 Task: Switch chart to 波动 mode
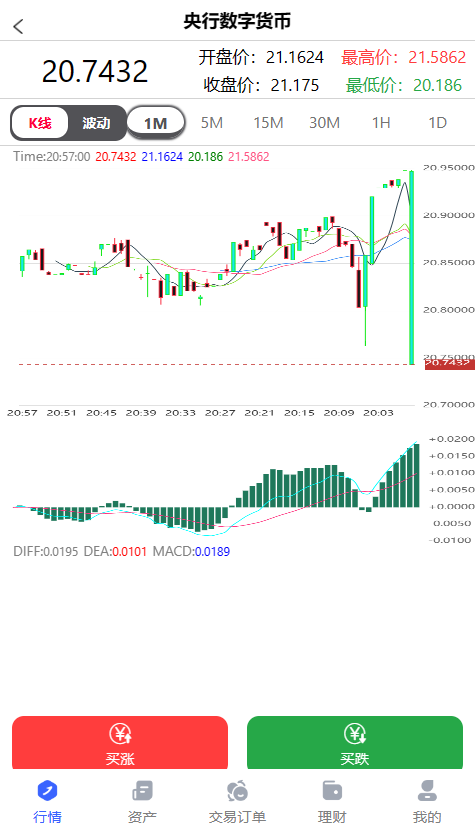[x=96, y=123]
